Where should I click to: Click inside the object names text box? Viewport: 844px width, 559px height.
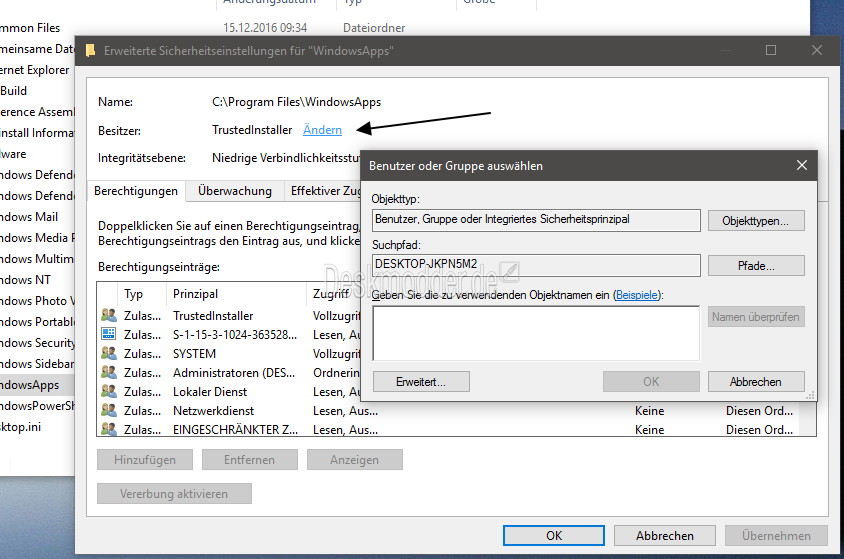[x=536, y=333]
